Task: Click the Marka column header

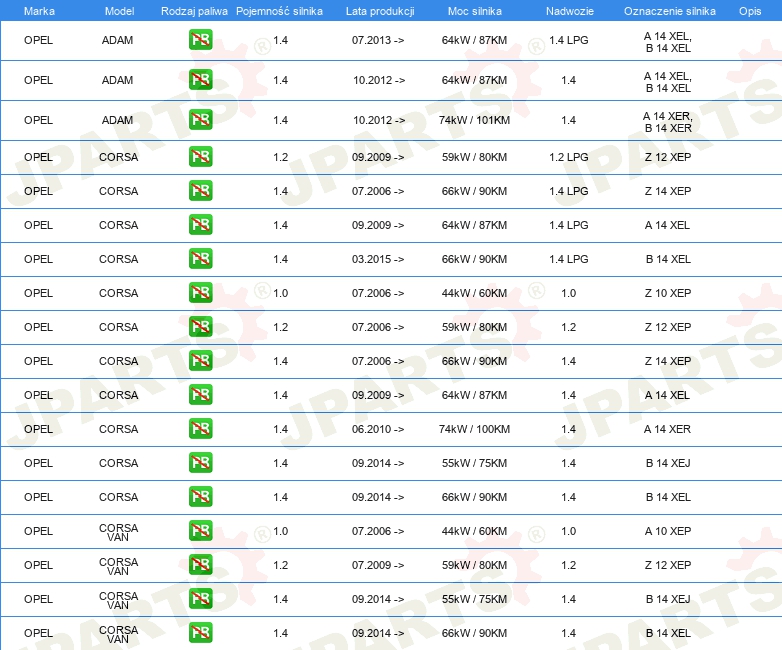Action: coord(39,11)
